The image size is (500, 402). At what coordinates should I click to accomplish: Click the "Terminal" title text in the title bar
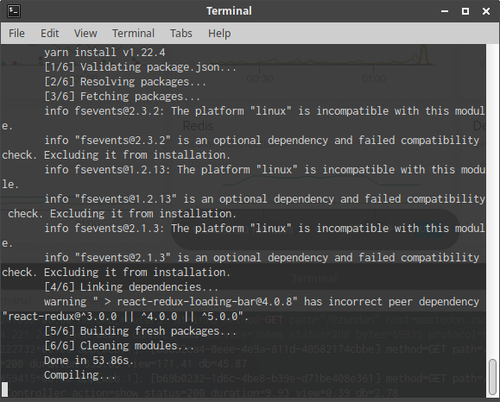point(229,11)
